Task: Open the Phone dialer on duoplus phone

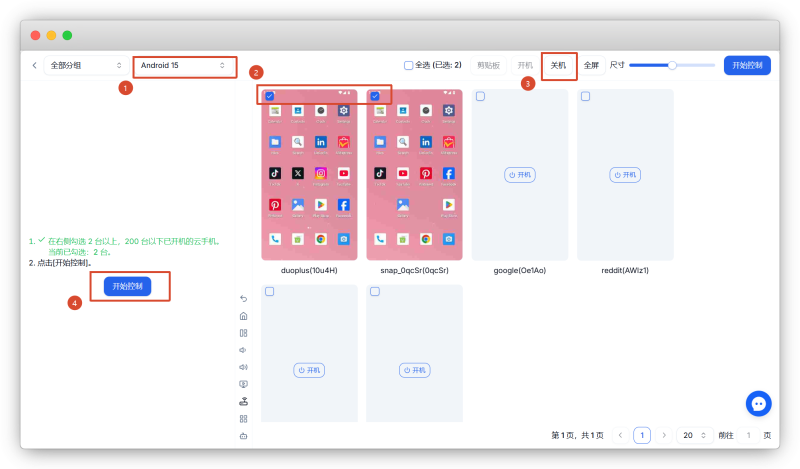Action: click(274, 239)
